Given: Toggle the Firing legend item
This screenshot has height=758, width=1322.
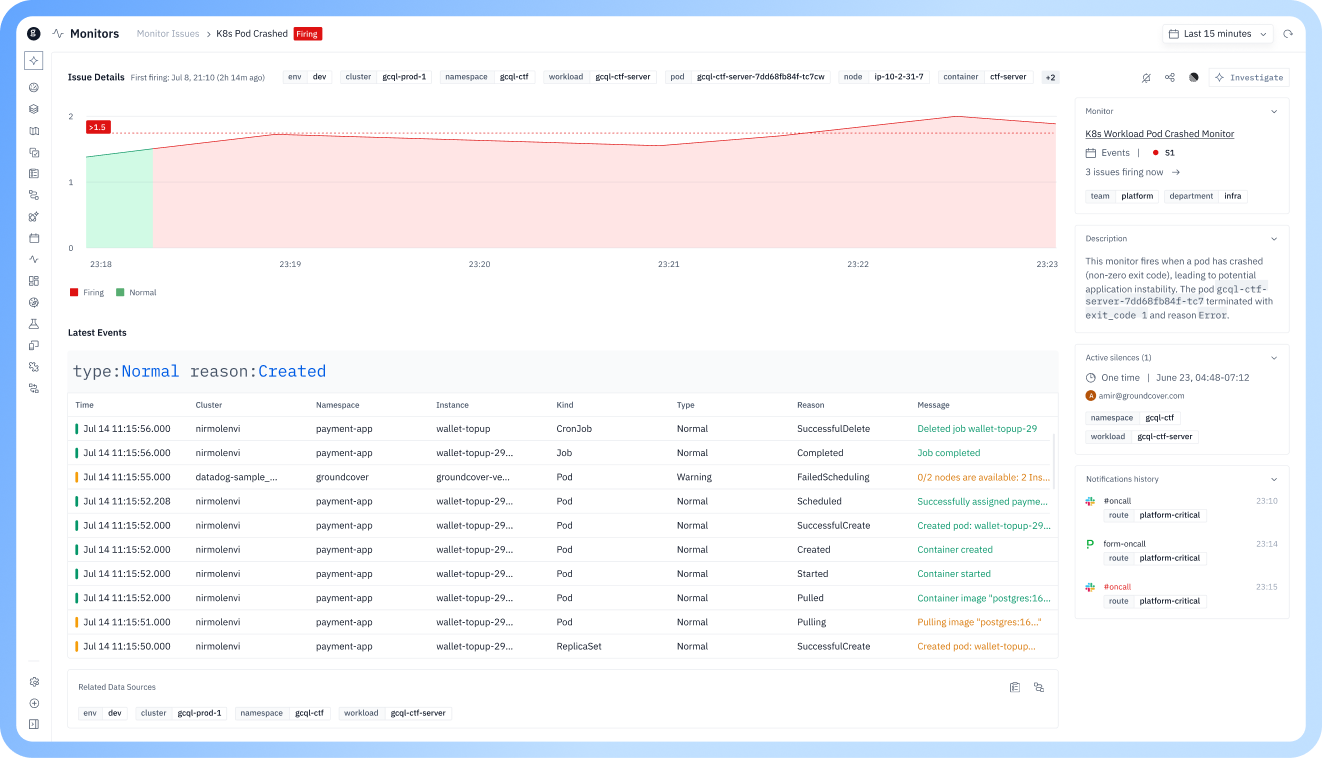Looking at the screenshot, I should (x=87, y=293).
